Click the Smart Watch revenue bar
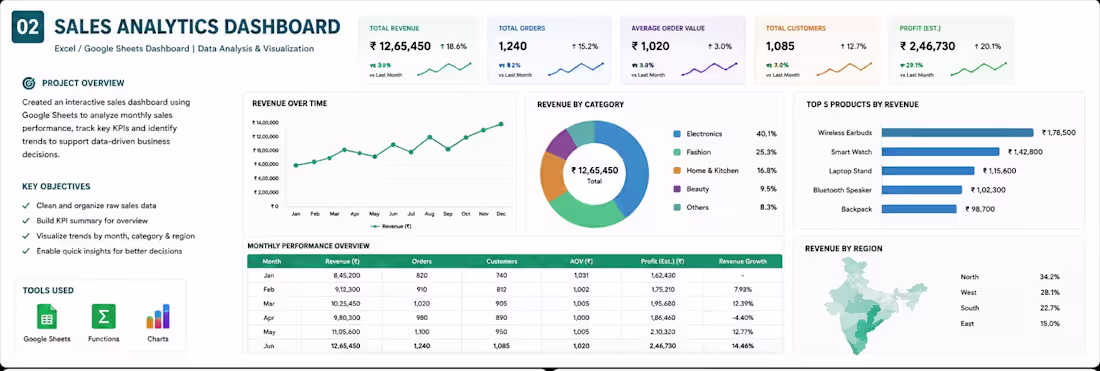 point(940,151)
